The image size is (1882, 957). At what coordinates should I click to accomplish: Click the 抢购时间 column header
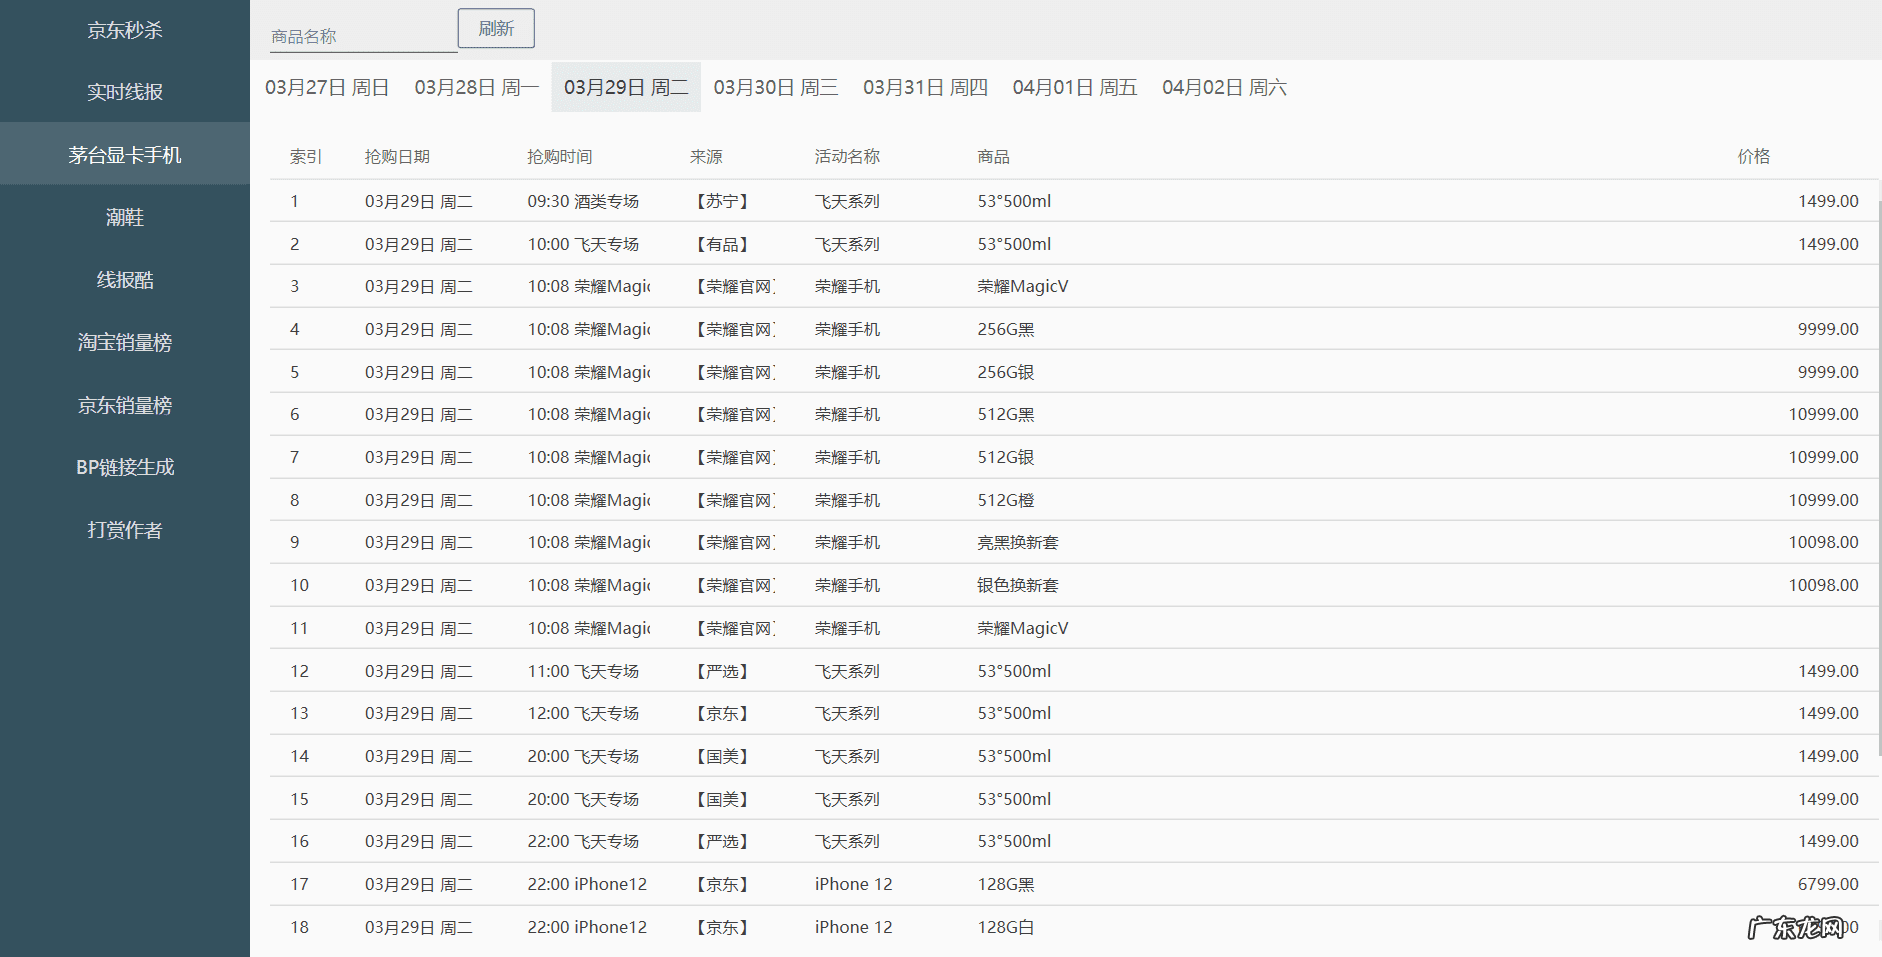pos(559,157)
